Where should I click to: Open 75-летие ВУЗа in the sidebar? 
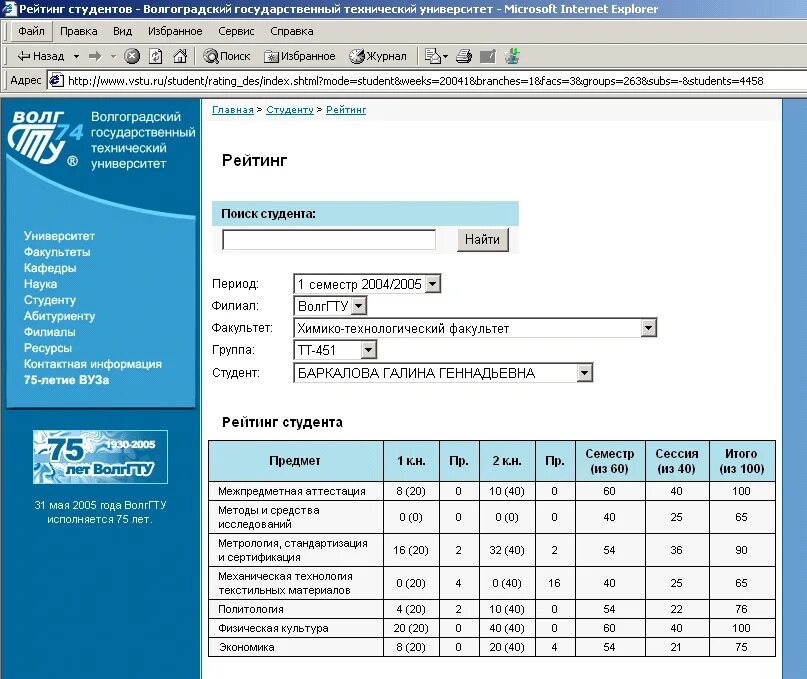66,380
